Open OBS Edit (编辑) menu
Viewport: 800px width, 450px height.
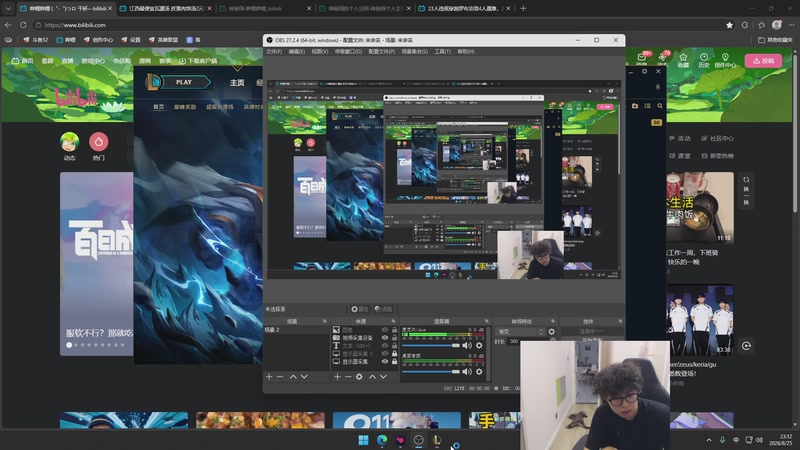[296, 52]
